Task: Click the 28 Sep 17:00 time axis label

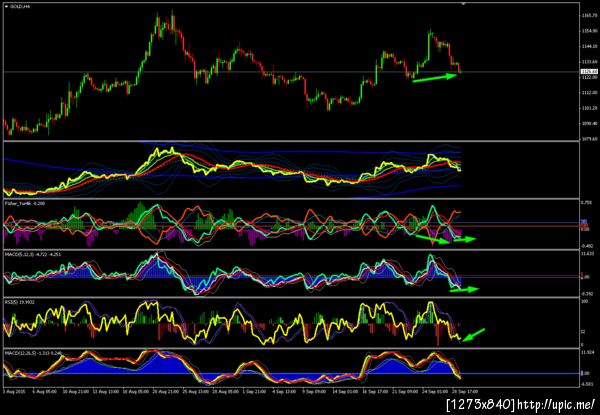Action: pyautogui.click(x=463, y=392)
